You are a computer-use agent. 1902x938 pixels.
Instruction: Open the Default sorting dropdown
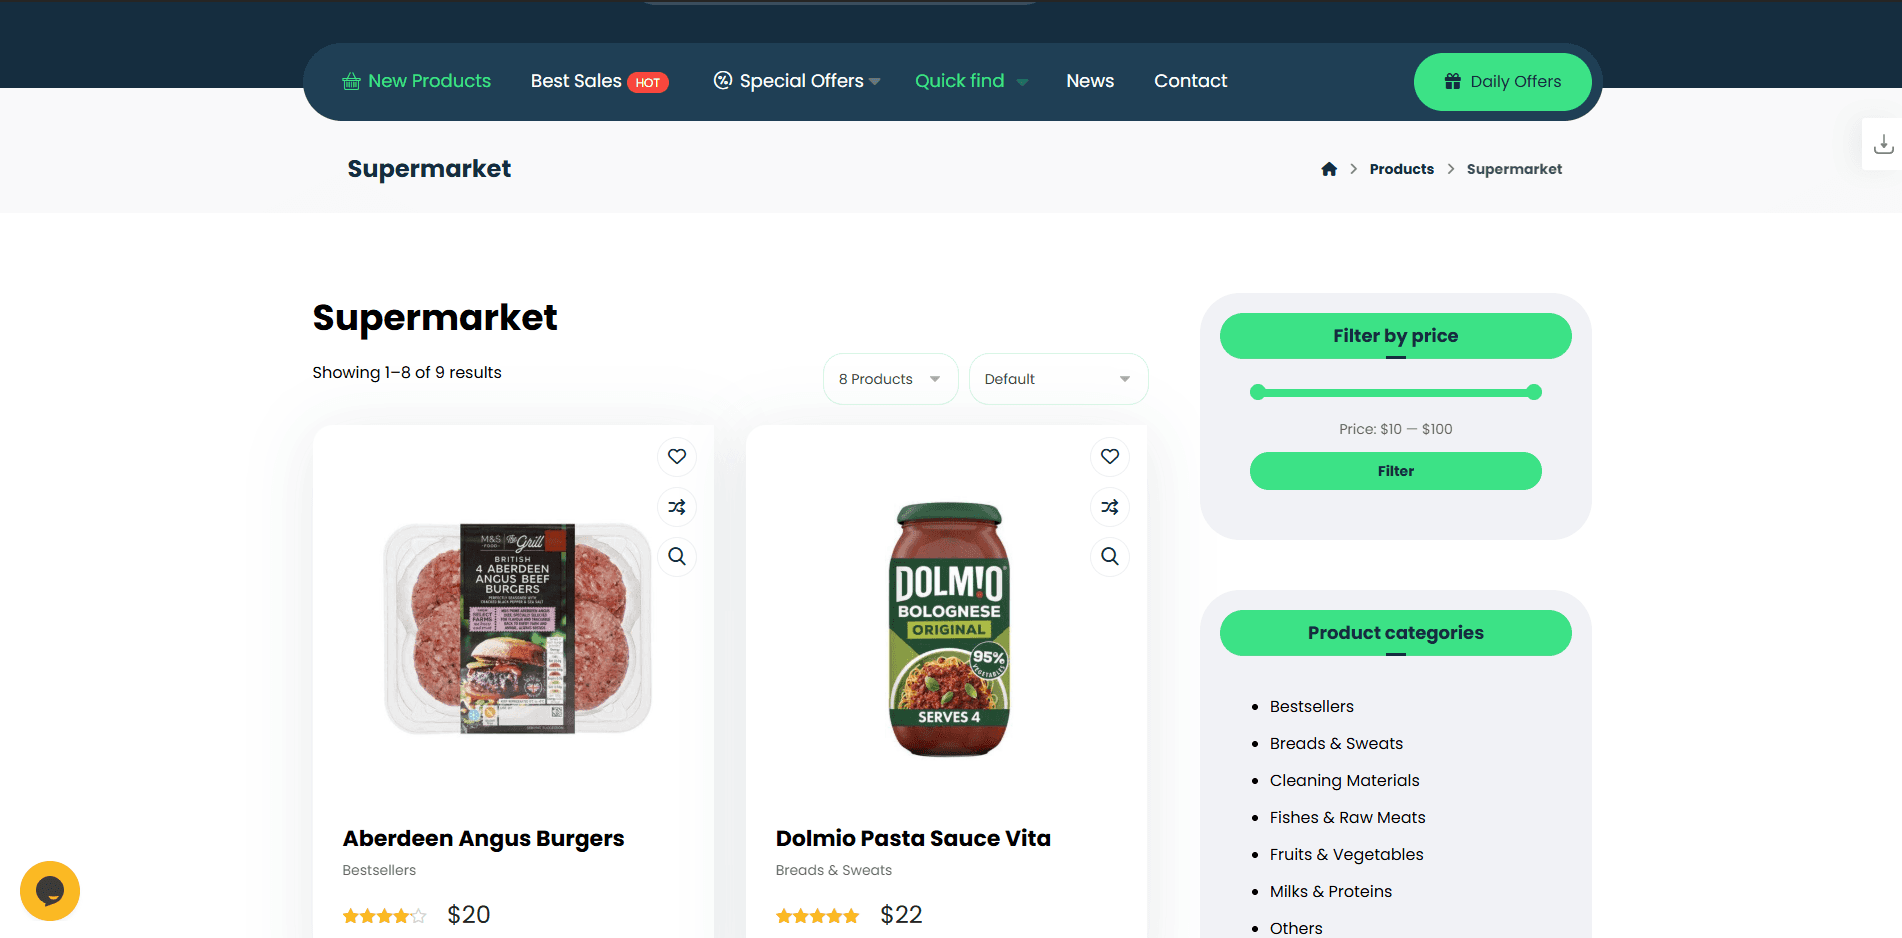pos(1058,379)
